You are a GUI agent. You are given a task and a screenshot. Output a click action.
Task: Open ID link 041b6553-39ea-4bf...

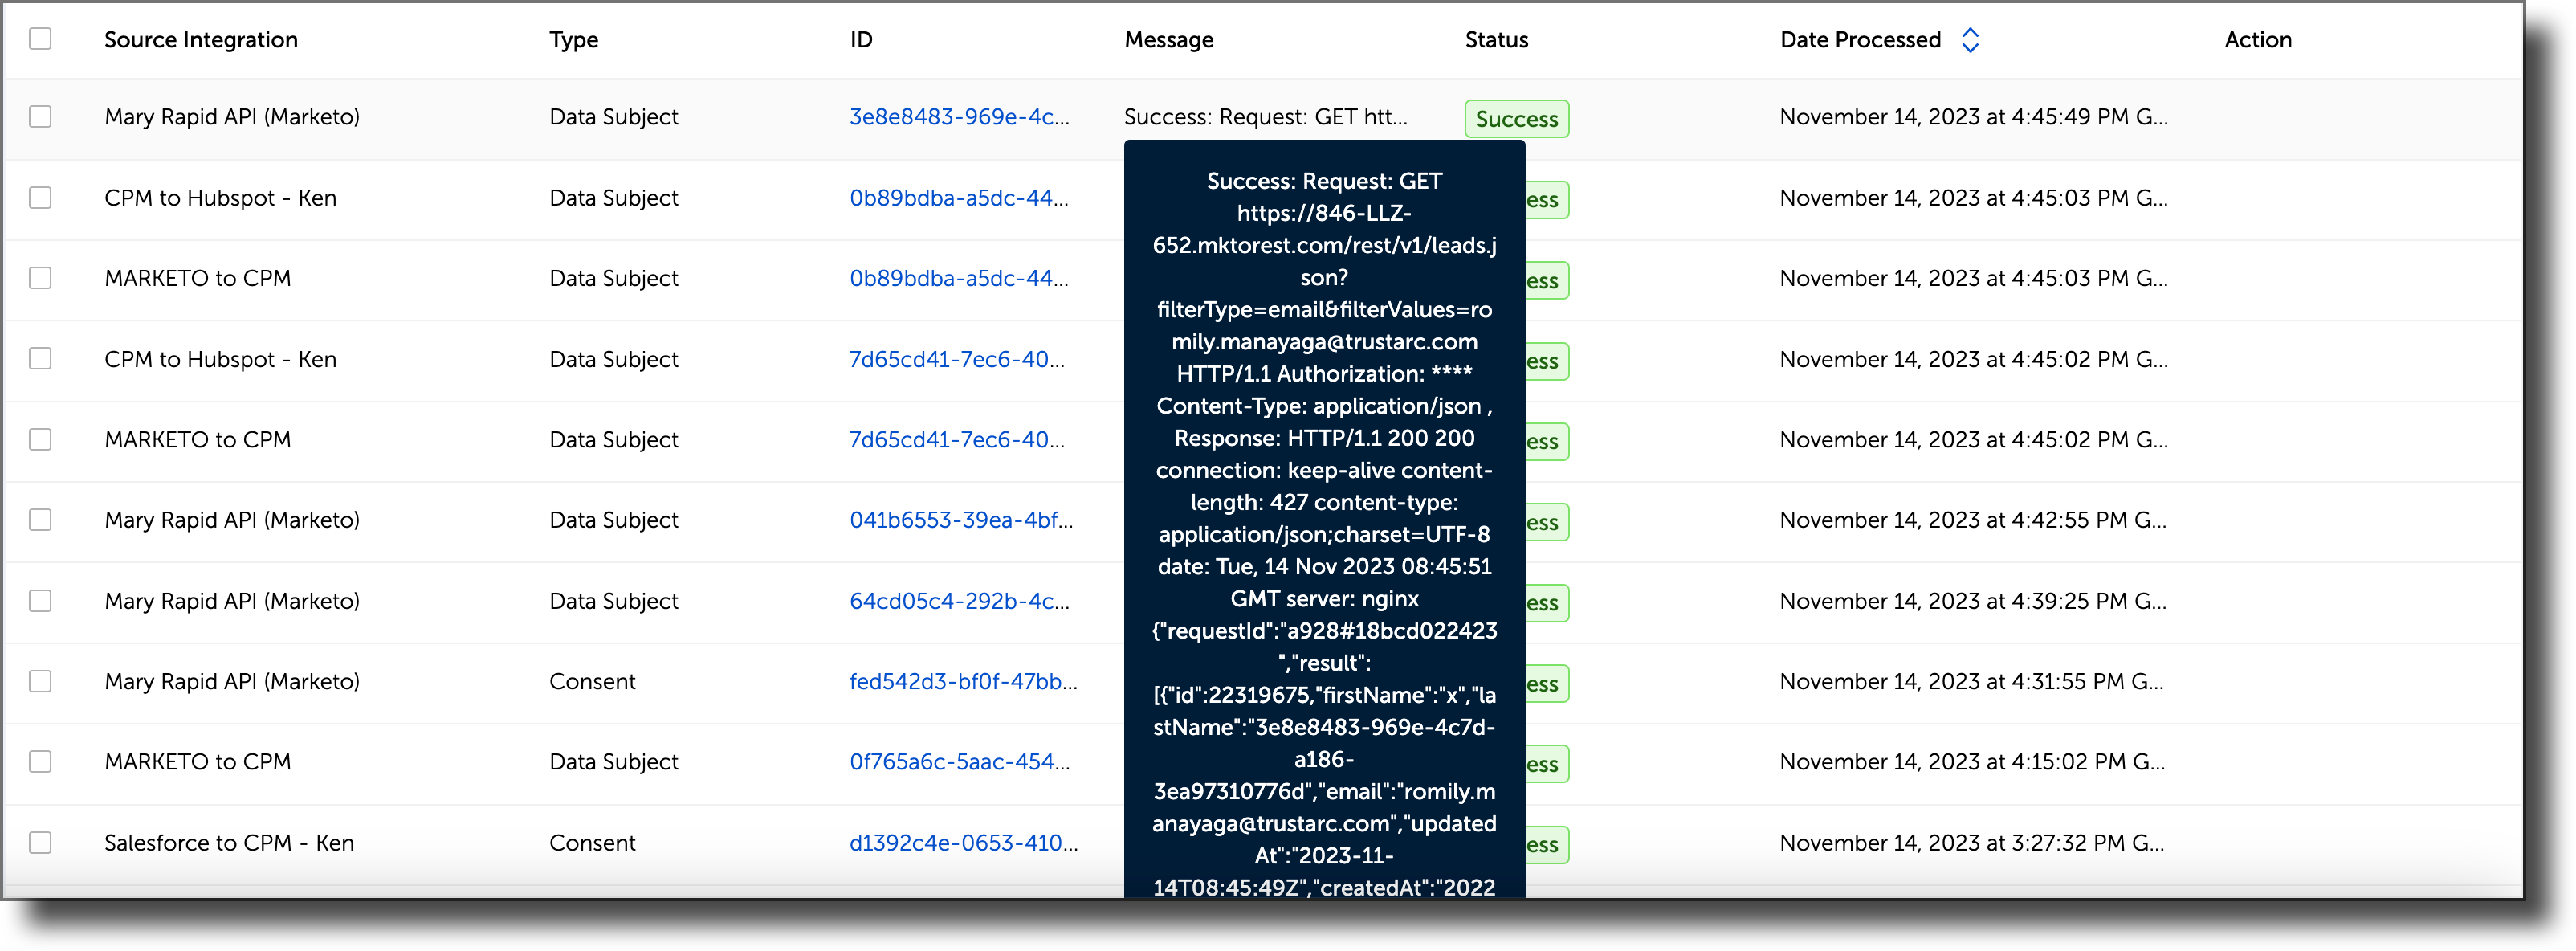(x=959, y=520)
